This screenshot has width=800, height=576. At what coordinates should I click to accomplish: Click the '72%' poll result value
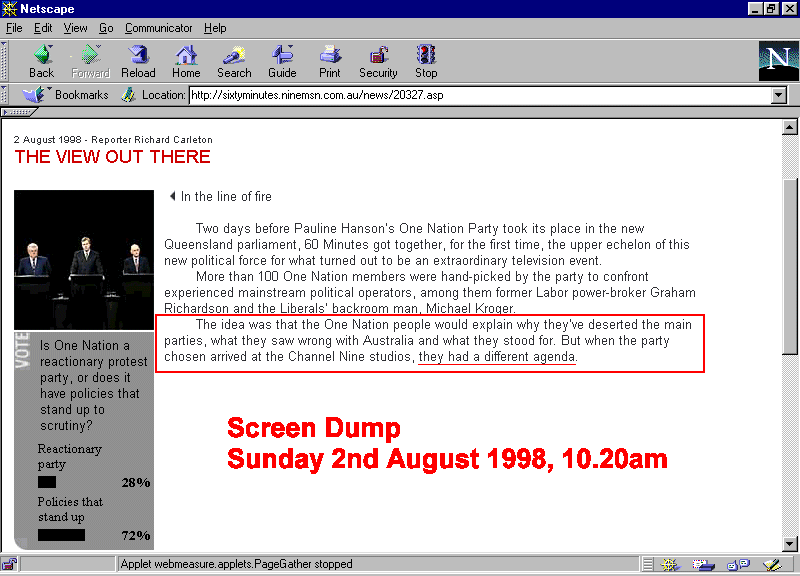click(136, 535)
